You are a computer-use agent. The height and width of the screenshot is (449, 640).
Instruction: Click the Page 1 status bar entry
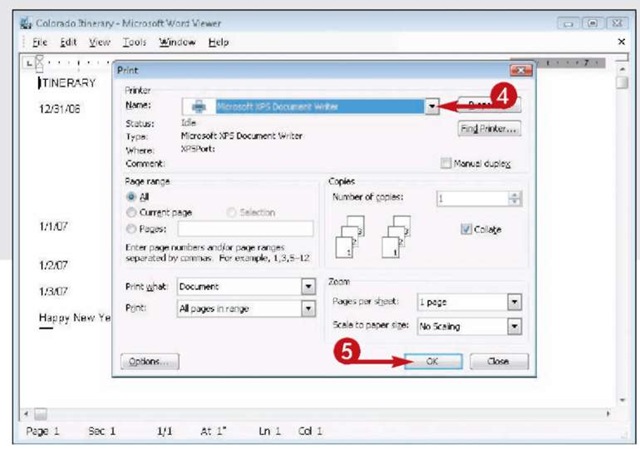pos(42,431)
